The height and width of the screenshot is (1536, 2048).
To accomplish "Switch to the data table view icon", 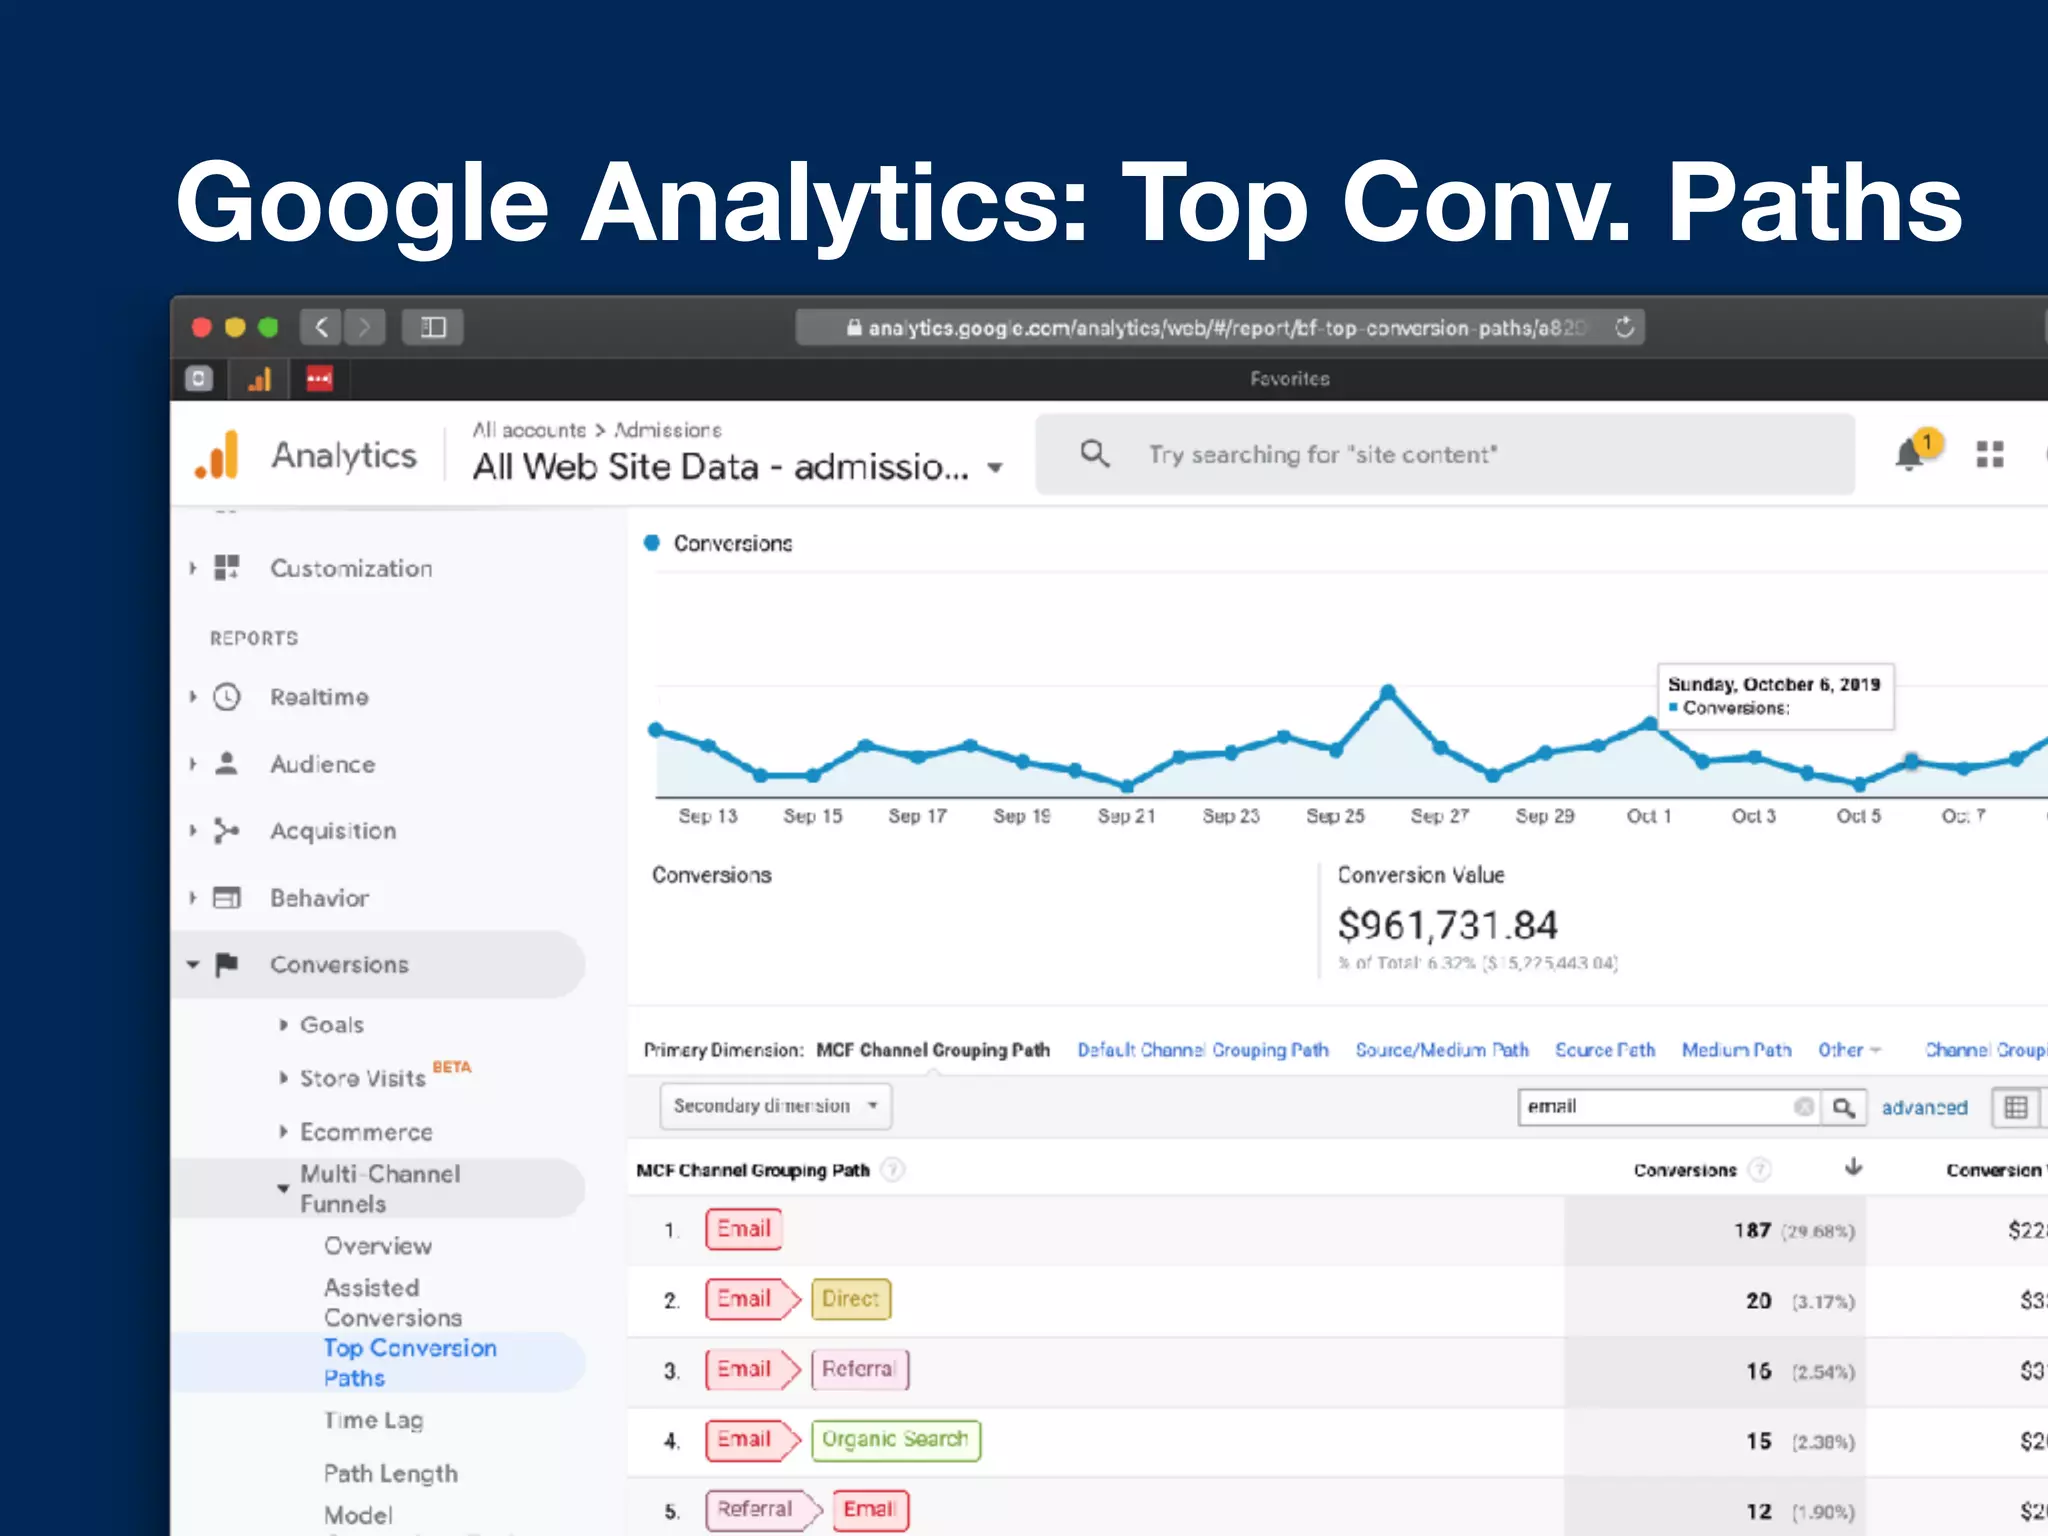I will tap(2016, 1107).
